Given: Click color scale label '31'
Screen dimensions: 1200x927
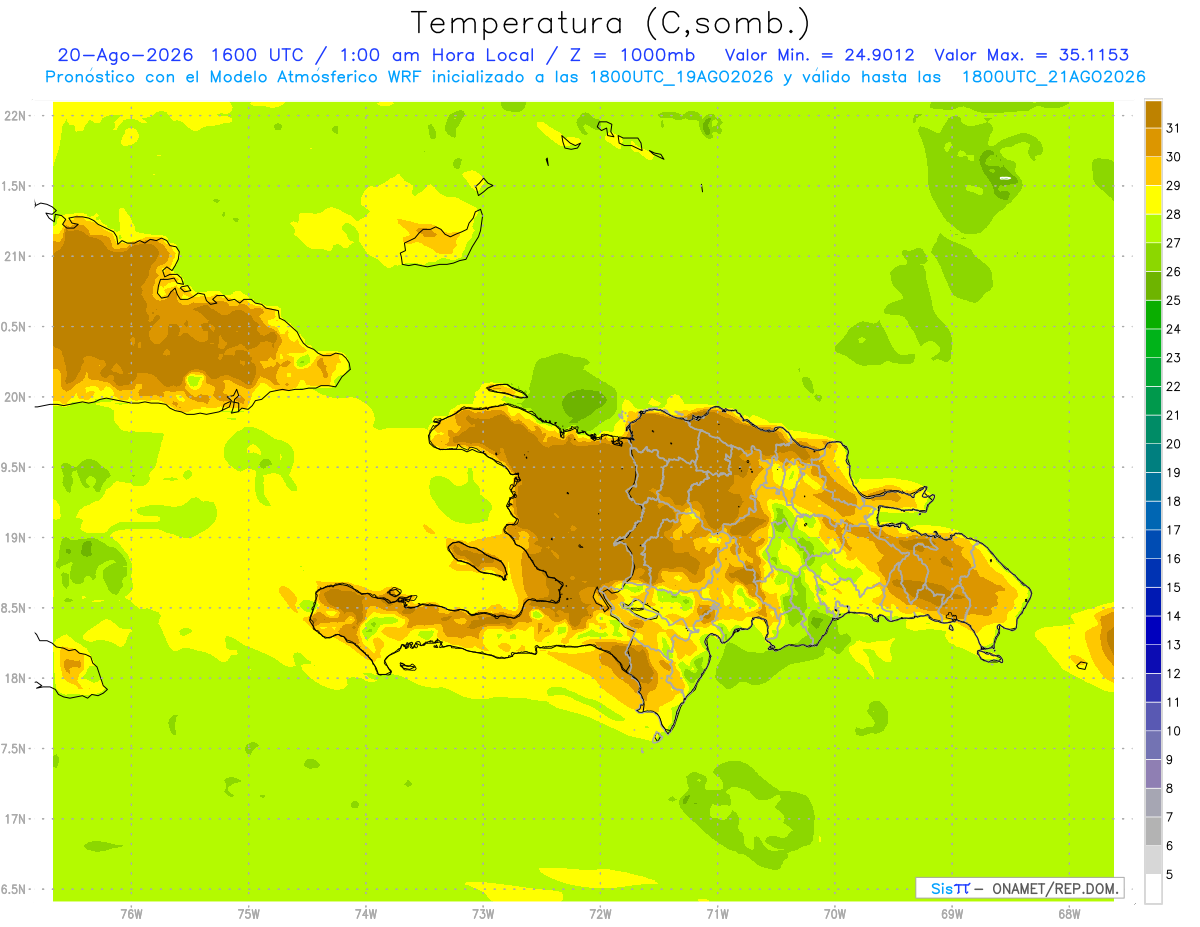Looking at the screenshot, I should [x=1174, y=128].
